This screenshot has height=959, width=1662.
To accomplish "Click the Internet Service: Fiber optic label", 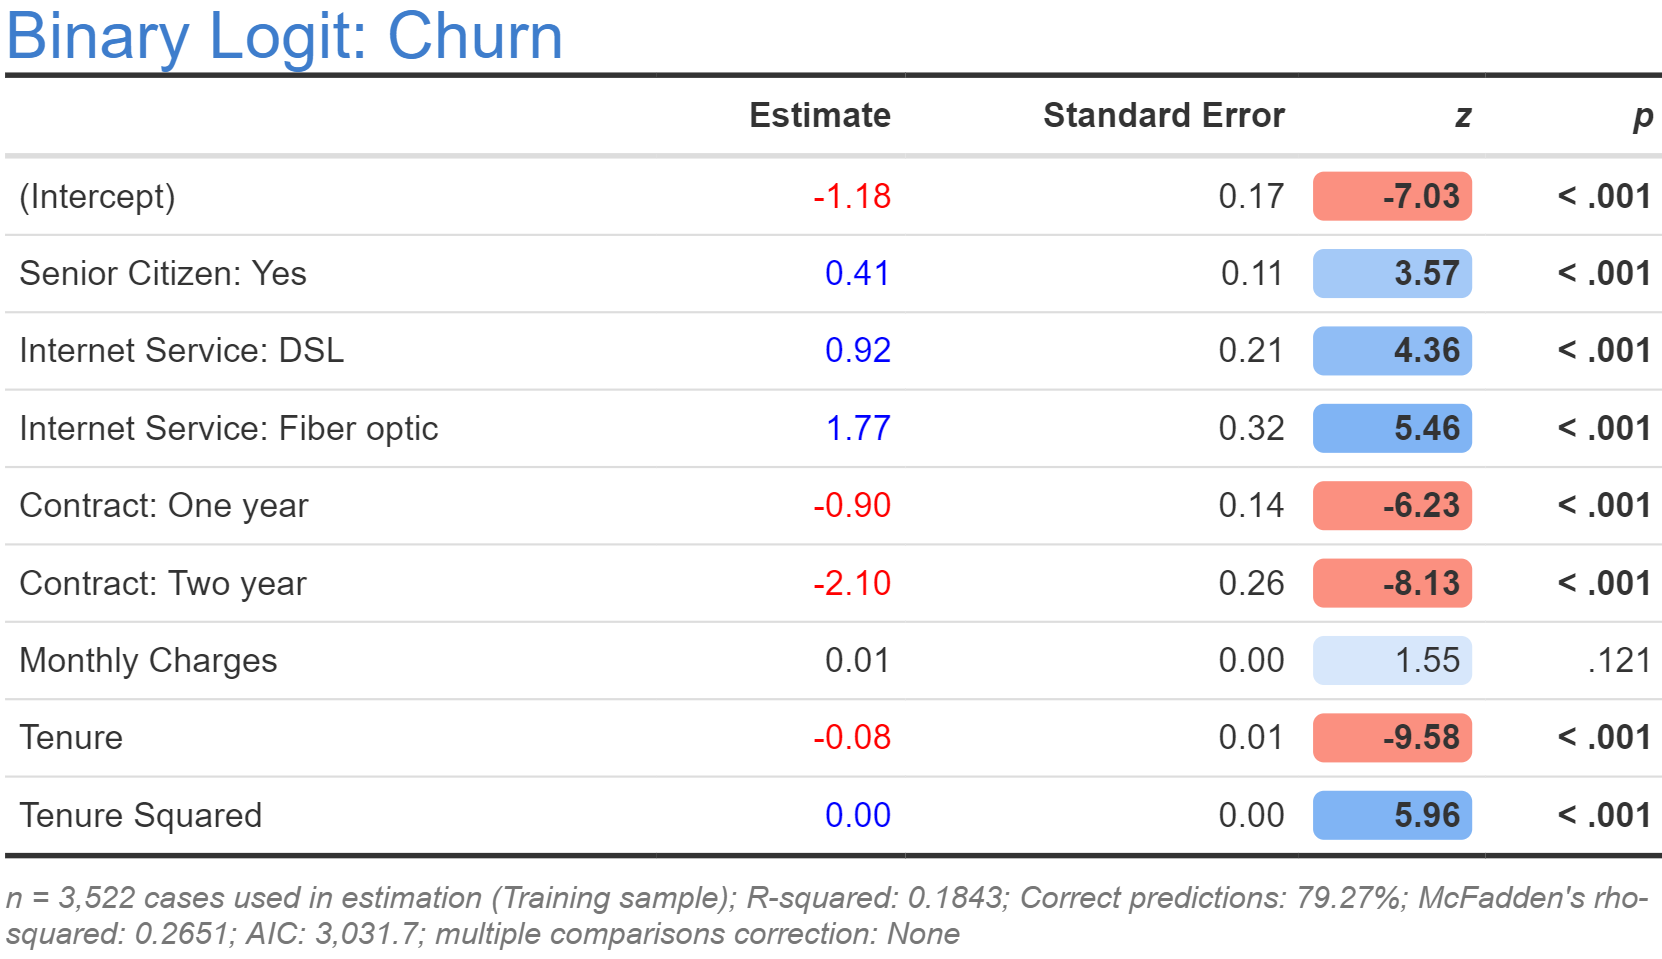I will (x=228, y=428).
